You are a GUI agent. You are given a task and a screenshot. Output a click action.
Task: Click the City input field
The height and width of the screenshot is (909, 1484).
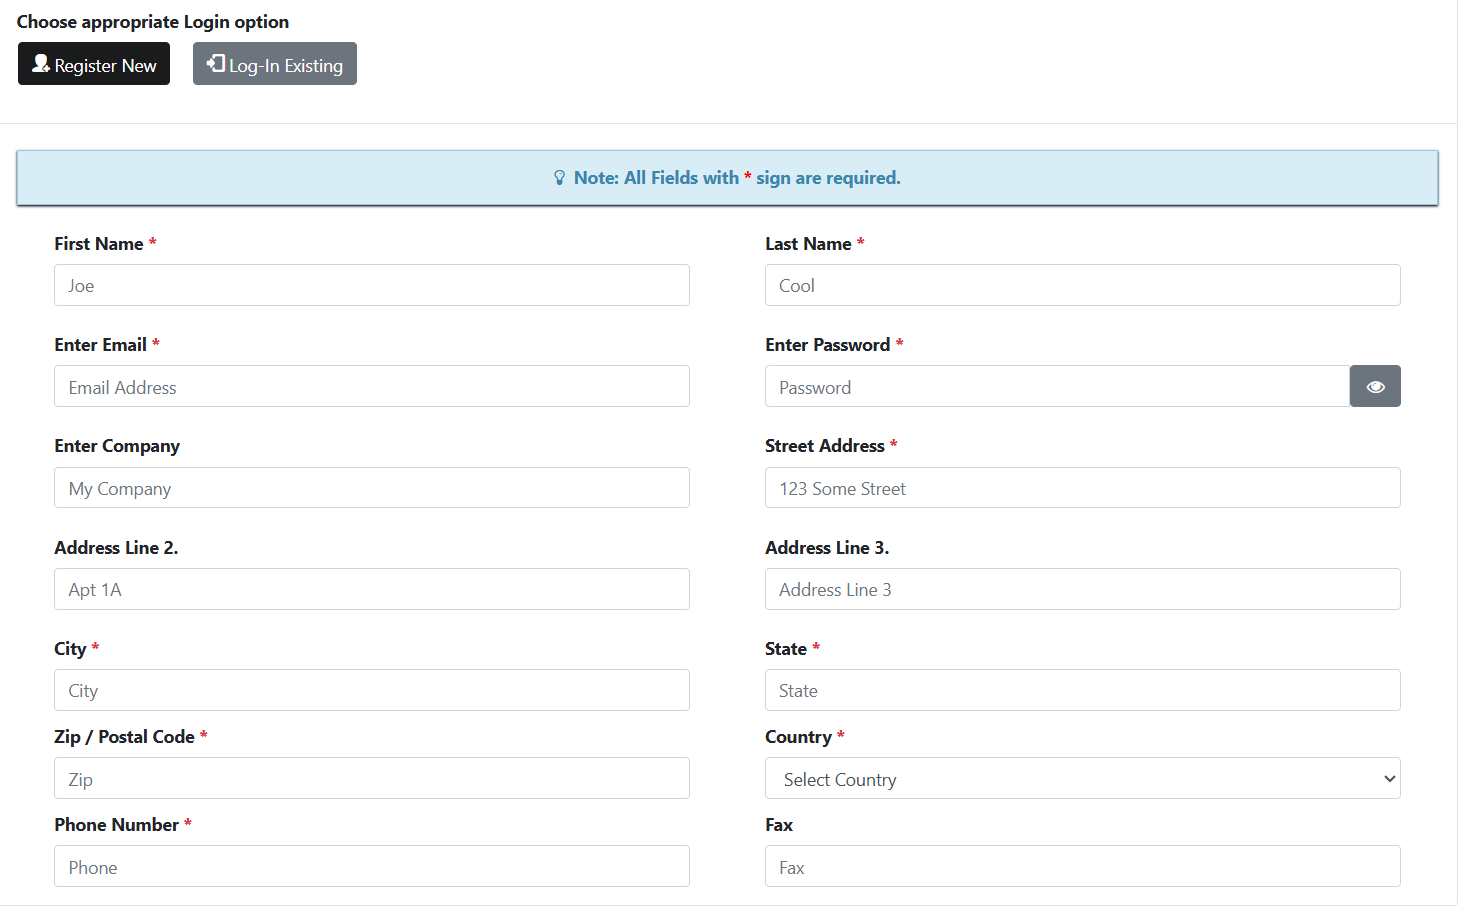point(372,690)
